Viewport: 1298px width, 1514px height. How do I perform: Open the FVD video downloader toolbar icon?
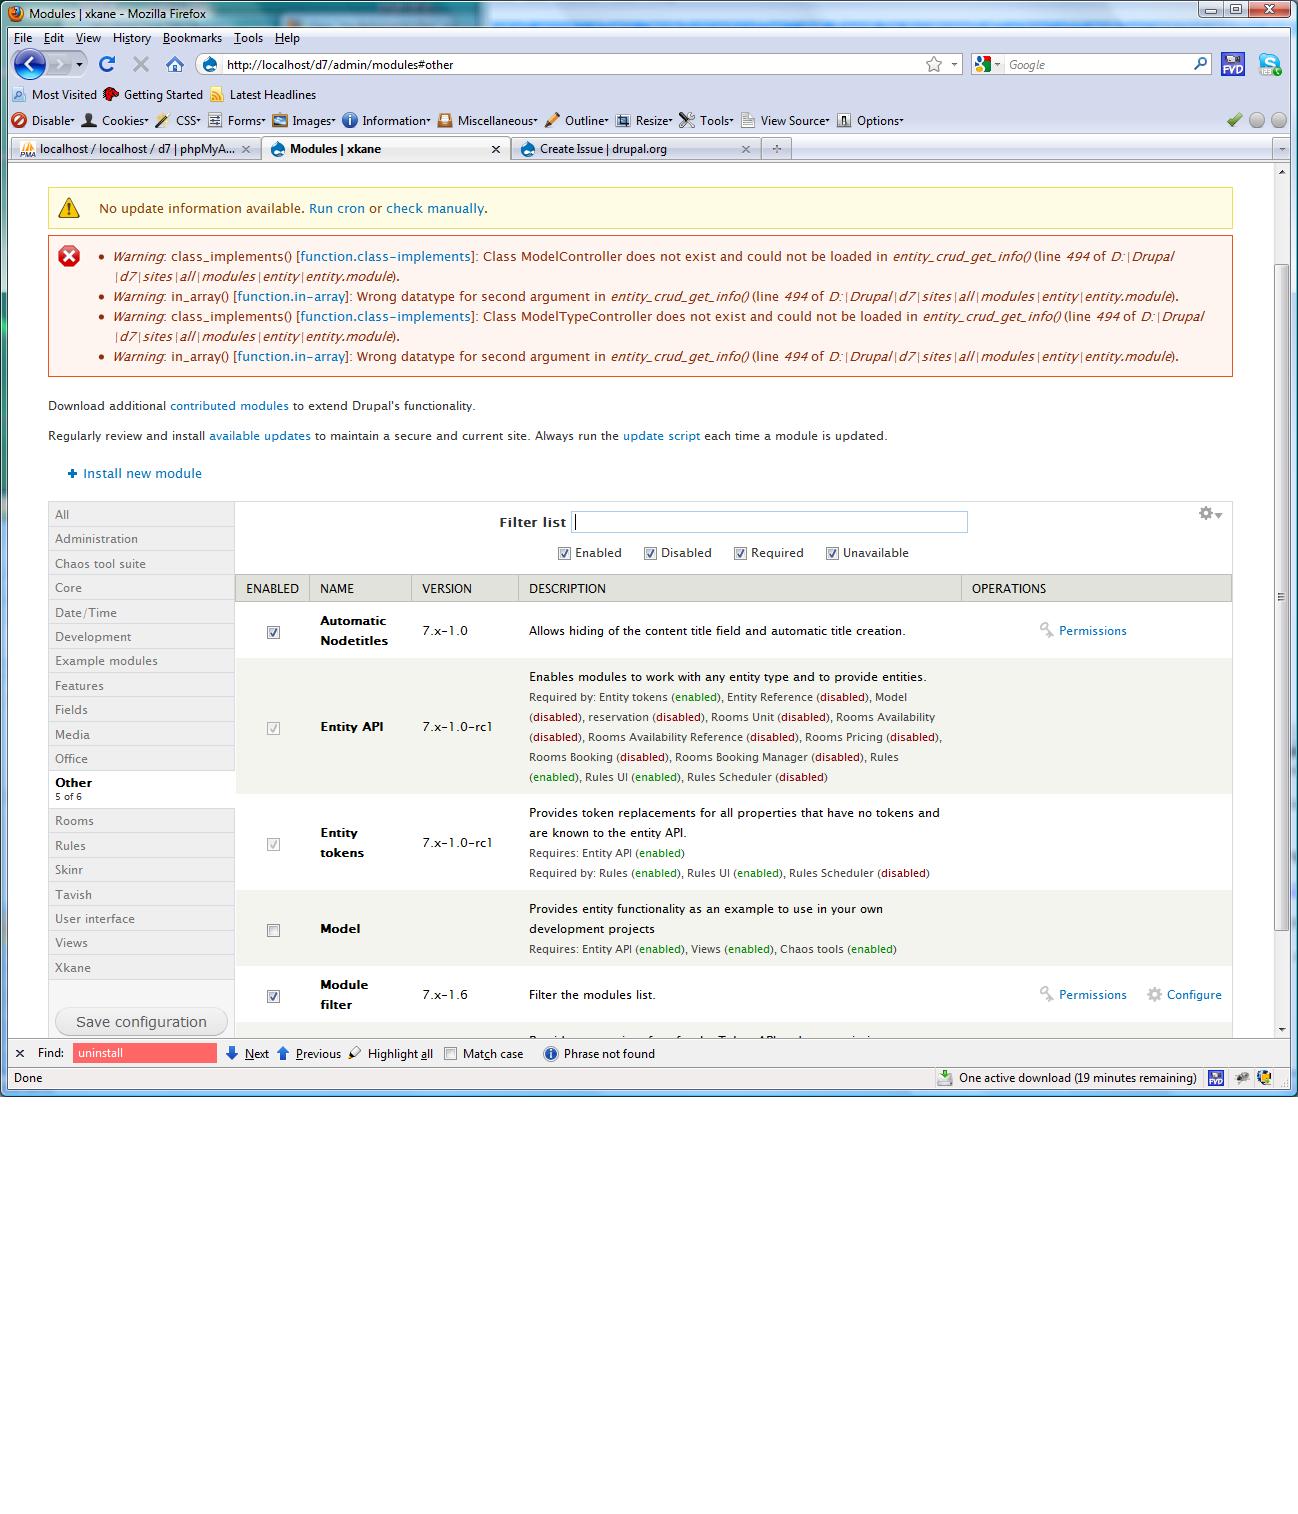[1233, 64]
